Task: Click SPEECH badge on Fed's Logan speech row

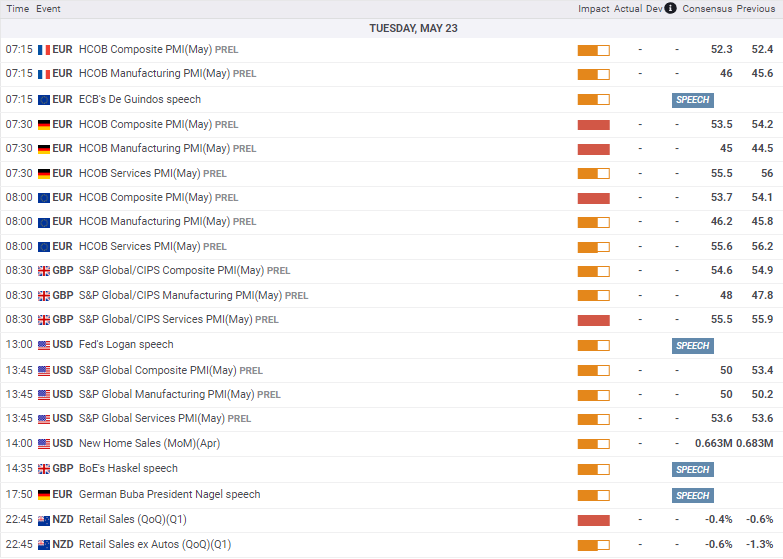Action: click(693, 346)
